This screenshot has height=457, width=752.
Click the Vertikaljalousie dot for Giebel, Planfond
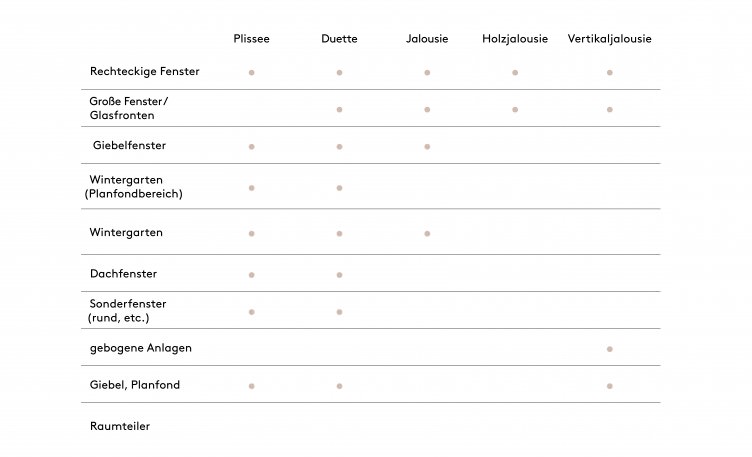tap(609, 385)
